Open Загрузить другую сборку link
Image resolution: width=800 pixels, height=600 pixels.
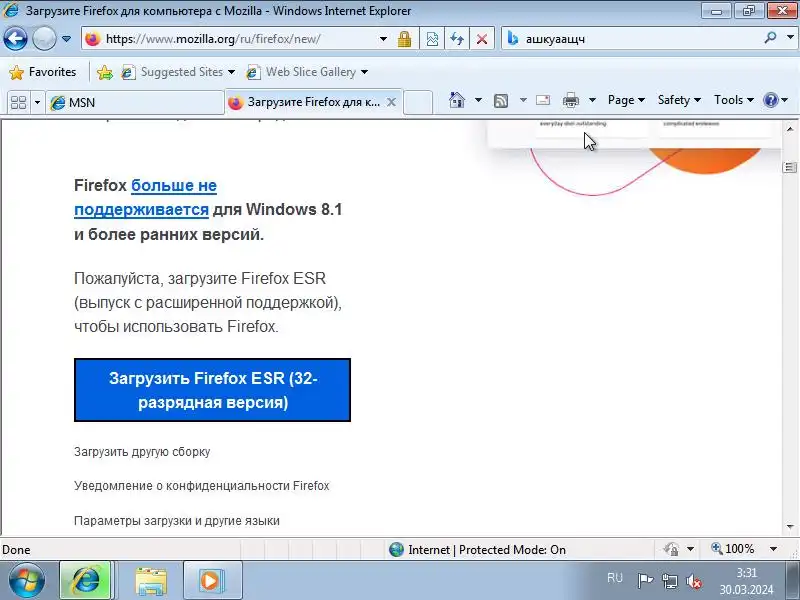[x=142, y=452]
